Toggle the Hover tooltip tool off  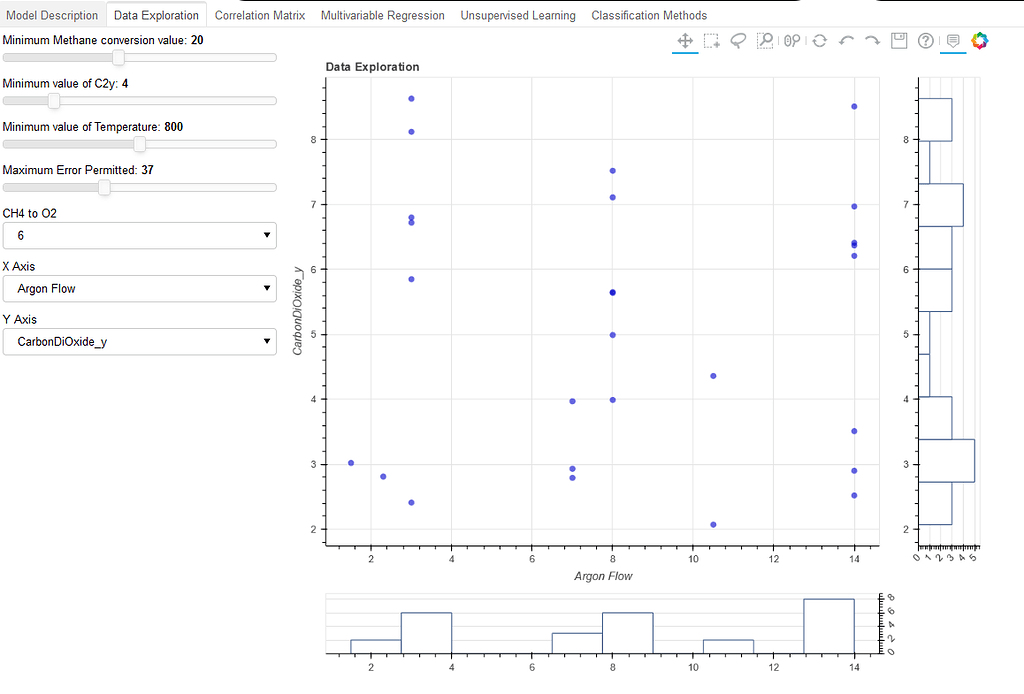[x=953, y=40]
